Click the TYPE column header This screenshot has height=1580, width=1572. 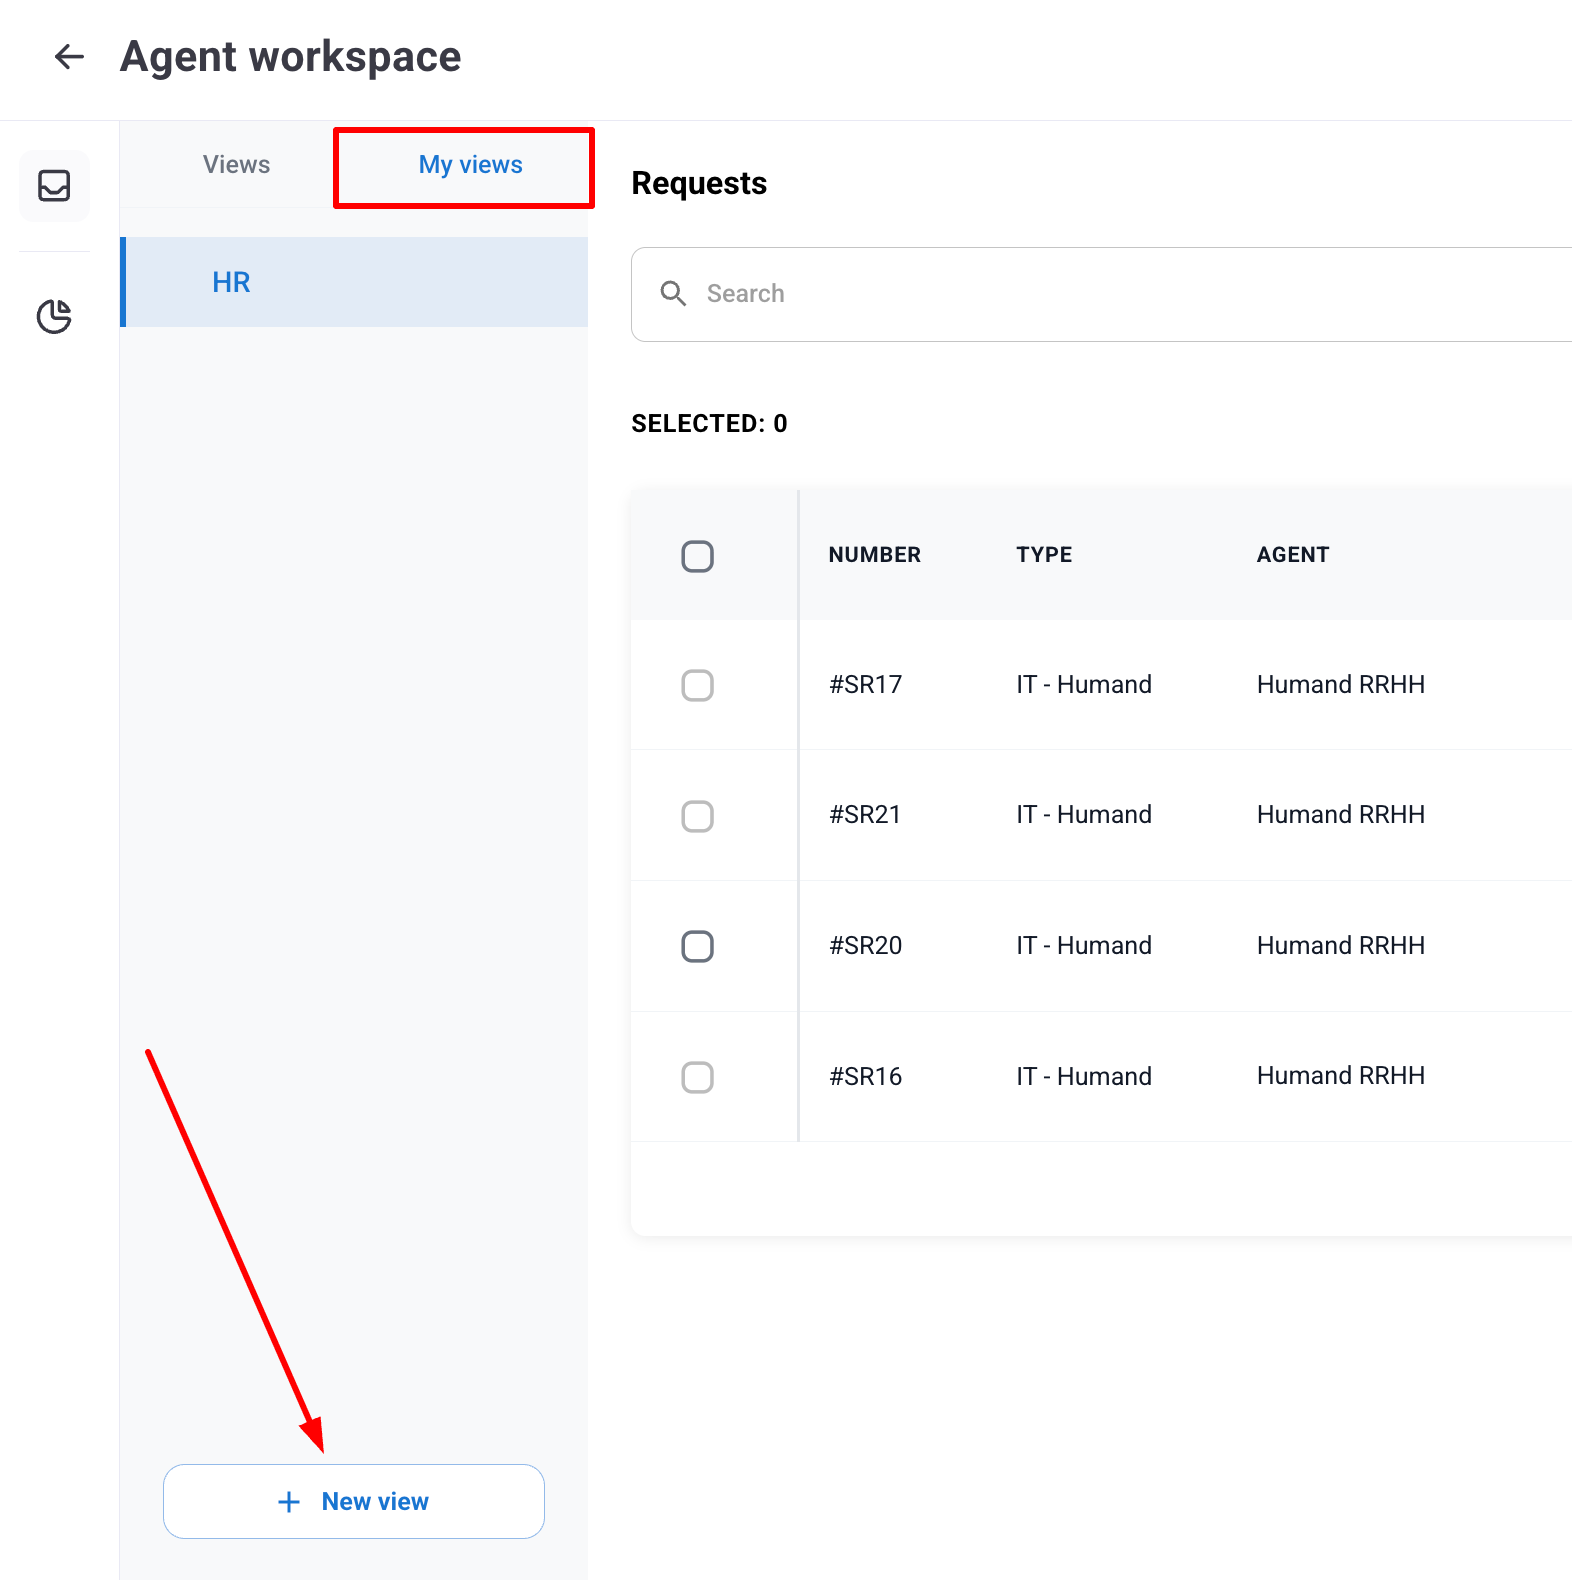pos(1044,555)
